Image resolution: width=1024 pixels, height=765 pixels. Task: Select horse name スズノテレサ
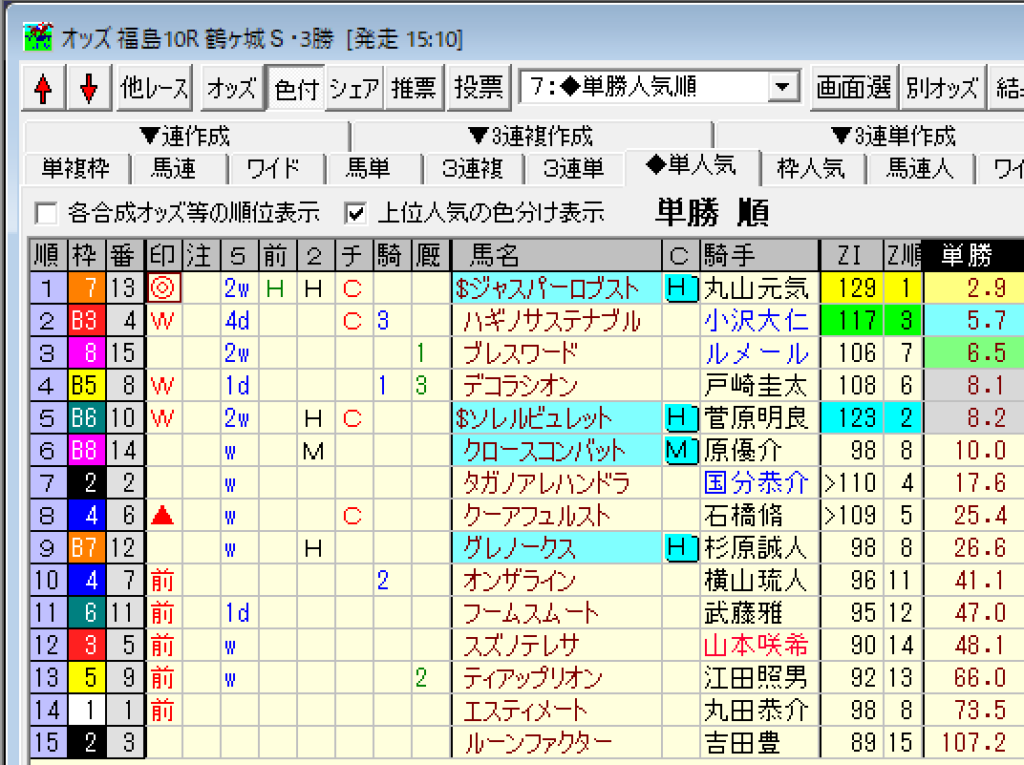[x=520, y=645]
